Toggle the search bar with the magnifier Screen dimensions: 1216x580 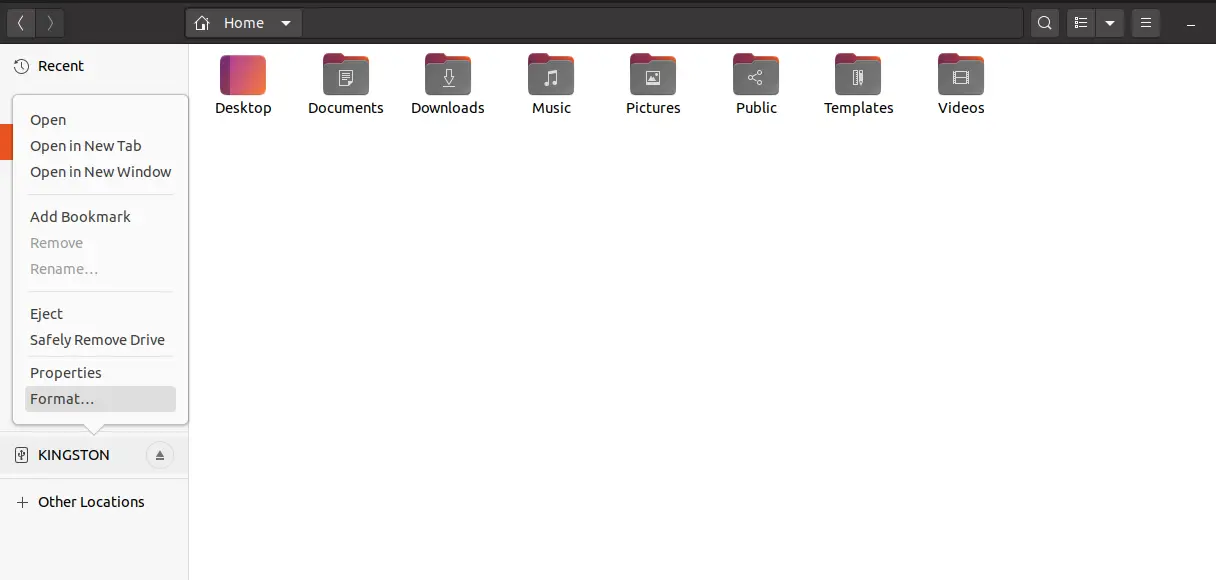click(x=1044, y=22)
